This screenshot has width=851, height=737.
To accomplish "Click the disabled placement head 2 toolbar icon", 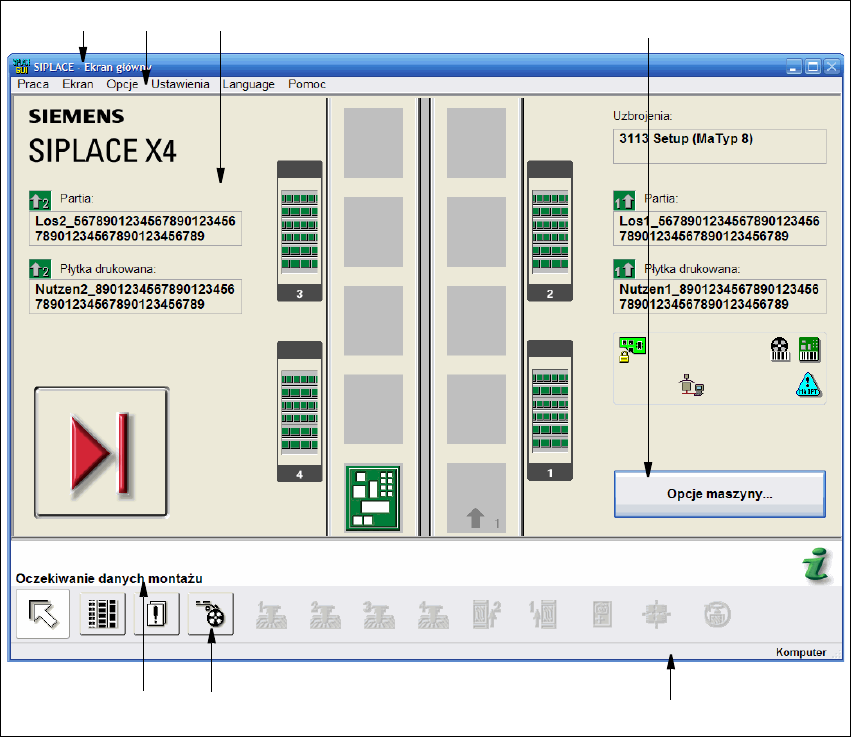I will [325, 614].
